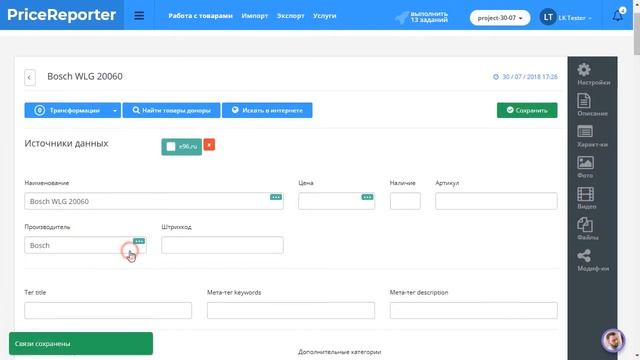Open the Настройки gear sidebar icon

point(584,70)
